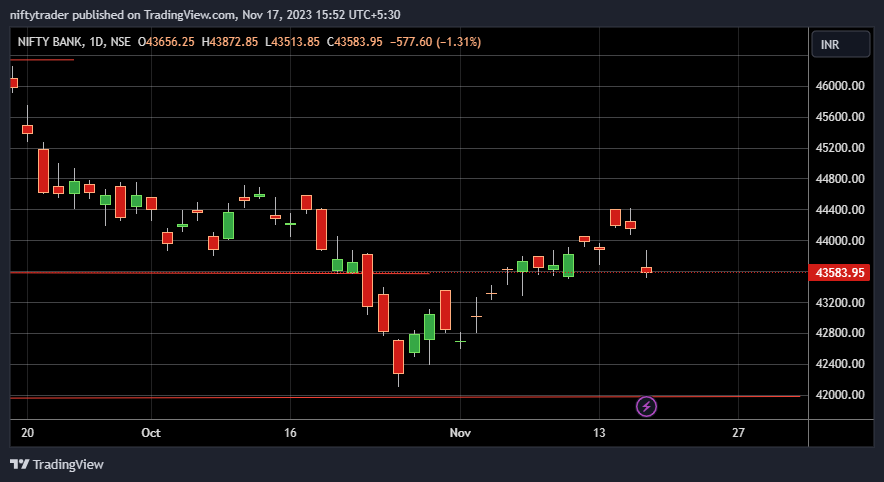
Task: Click the current price label 43583.95
Action: (x=839, y=273)
